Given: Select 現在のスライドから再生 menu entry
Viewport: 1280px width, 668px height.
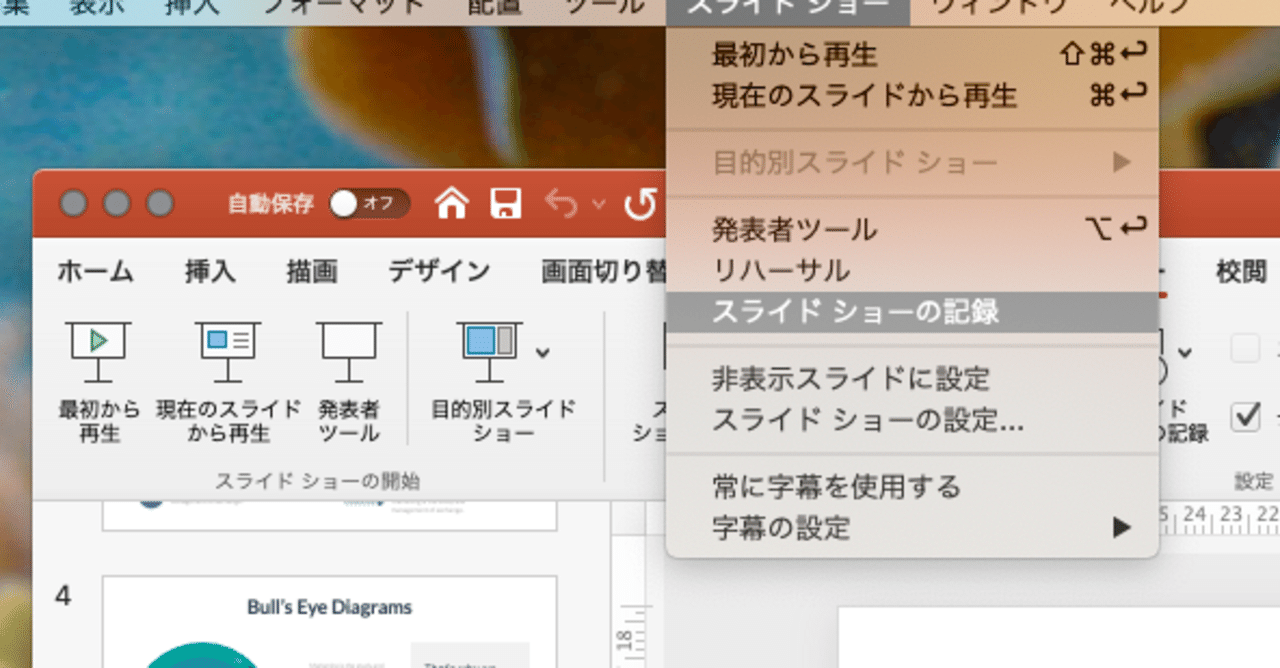Looking at the screenshot, I should tap(912, 96).
